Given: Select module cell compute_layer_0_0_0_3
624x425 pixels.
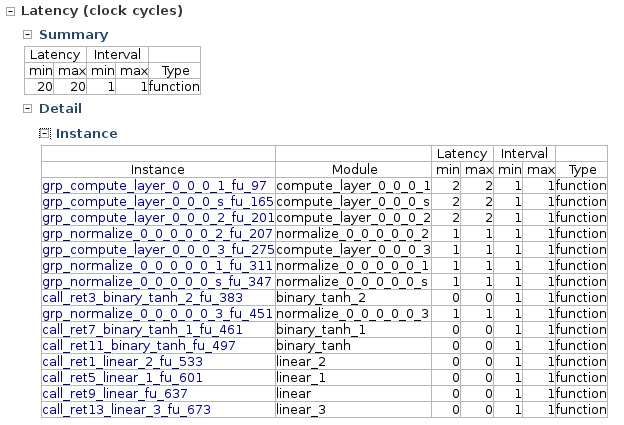Looking at the screenshot, I should (x=353, y=250).
